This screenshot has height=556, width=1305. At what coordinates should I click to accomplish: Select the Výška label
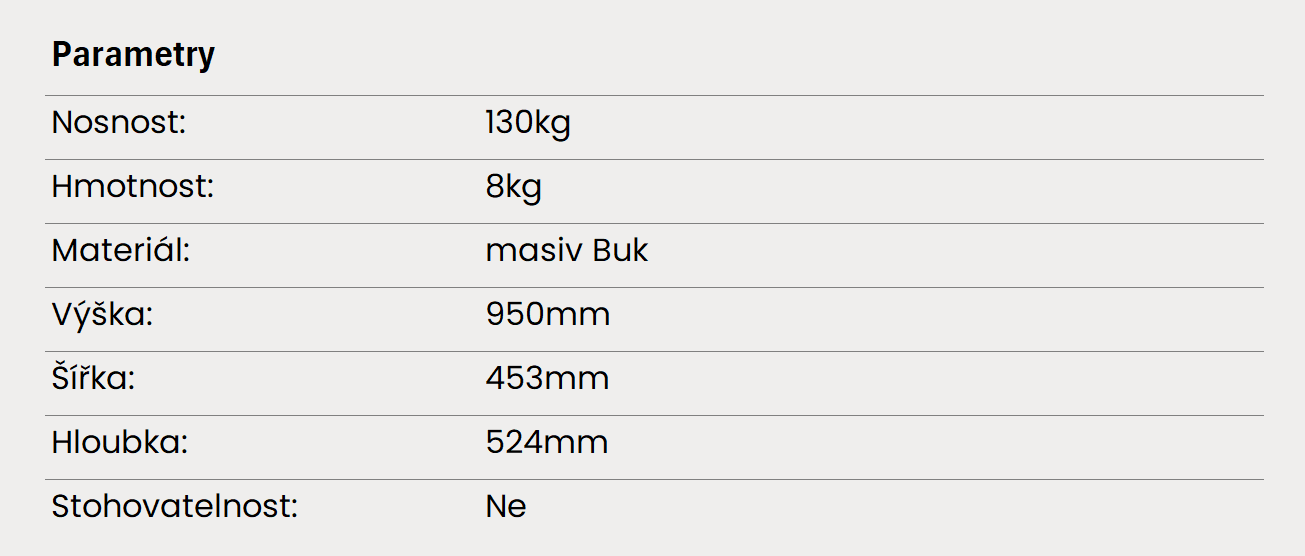point(102,315)
